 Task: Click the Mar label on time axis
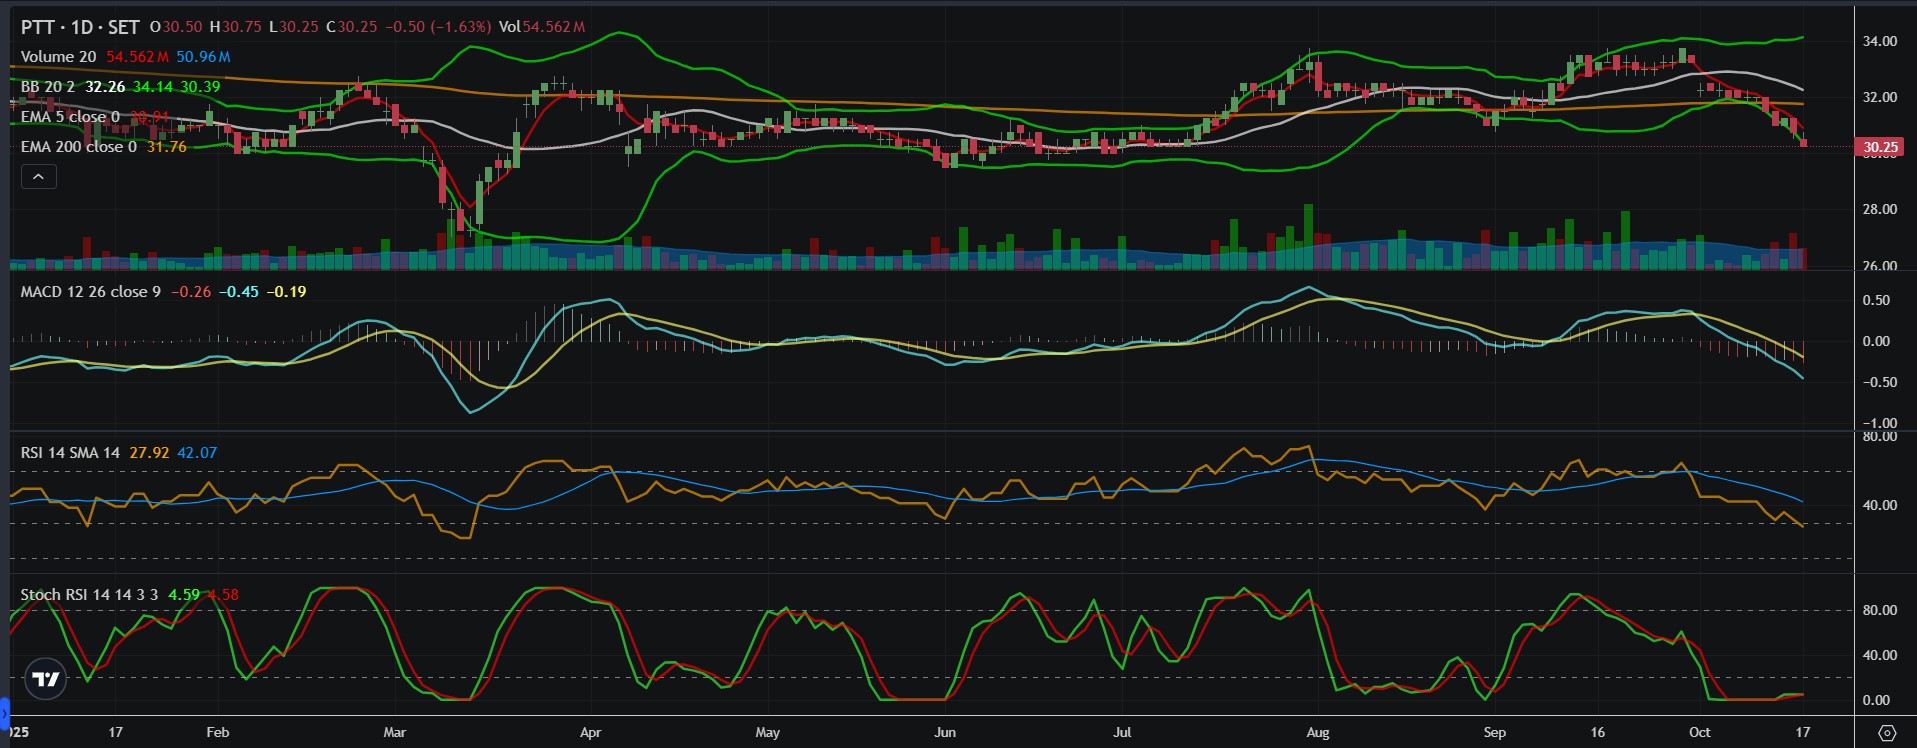coord(395,732)
